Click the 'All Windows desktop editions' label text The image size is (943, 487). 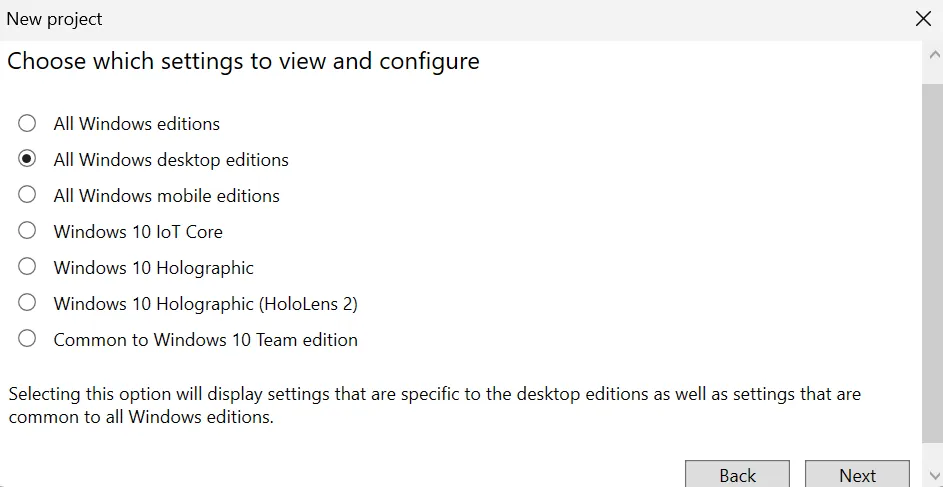click(171, 160)
